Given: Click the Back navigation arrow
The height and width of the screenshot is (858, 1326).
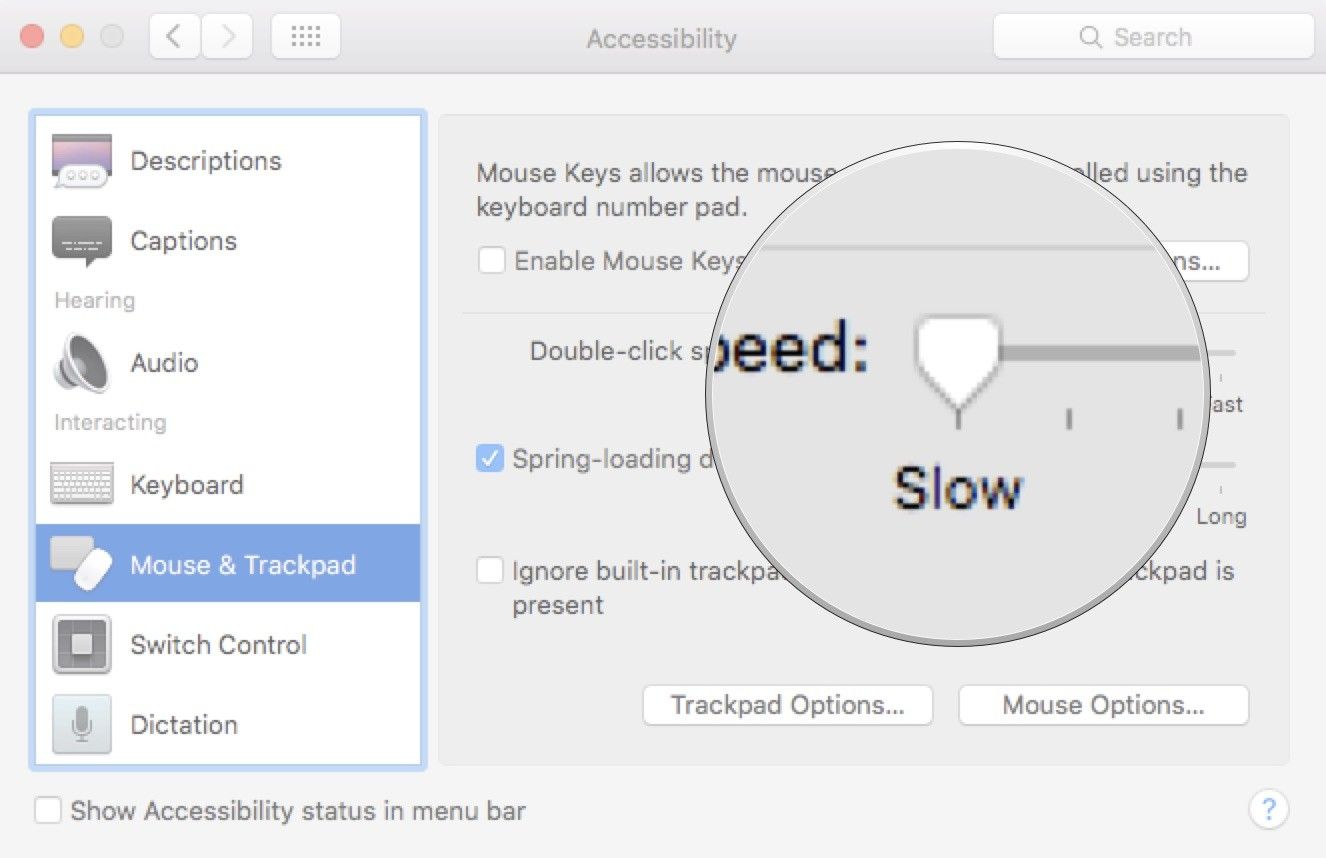Looking at the screenshot, I should [x=175, y=37].
